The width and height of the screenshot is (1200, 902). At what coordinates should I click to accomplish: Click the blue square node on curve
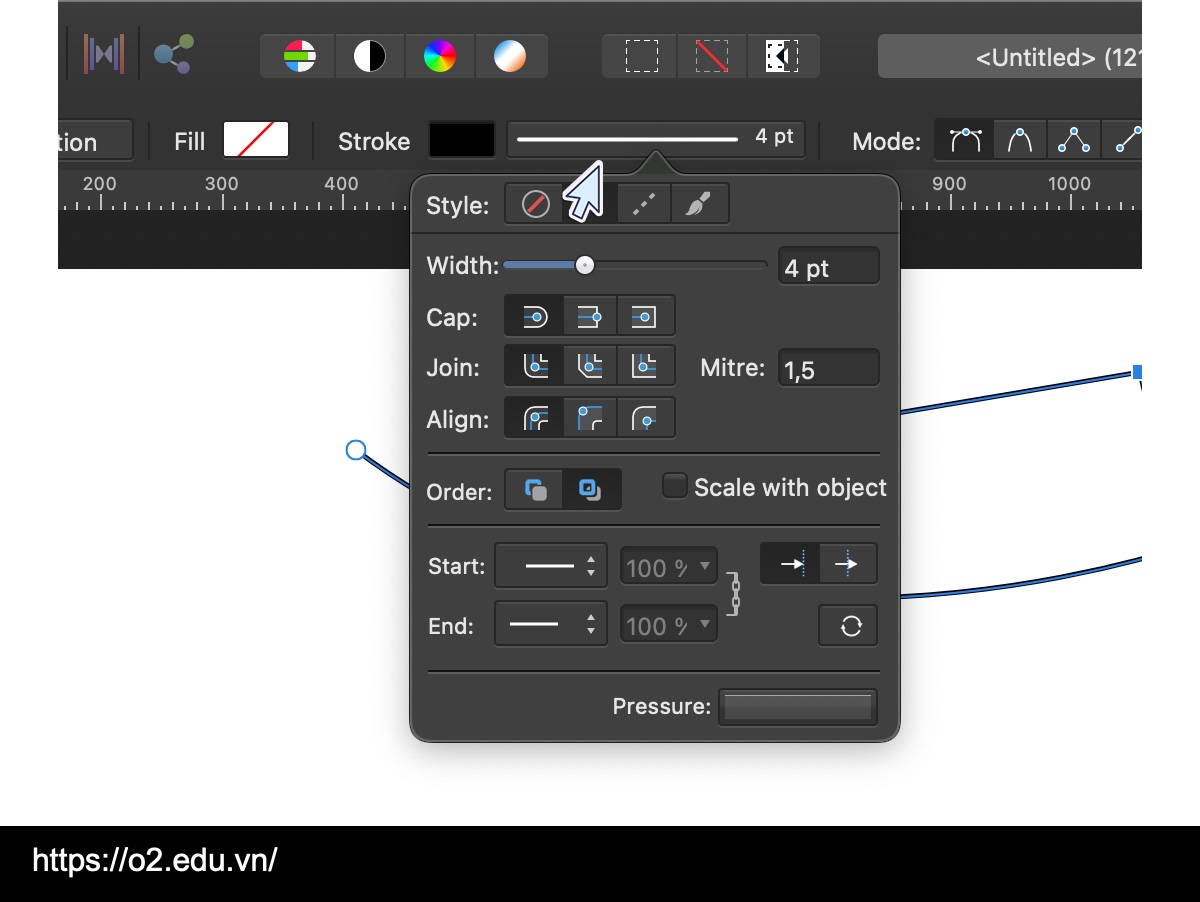1138,372
